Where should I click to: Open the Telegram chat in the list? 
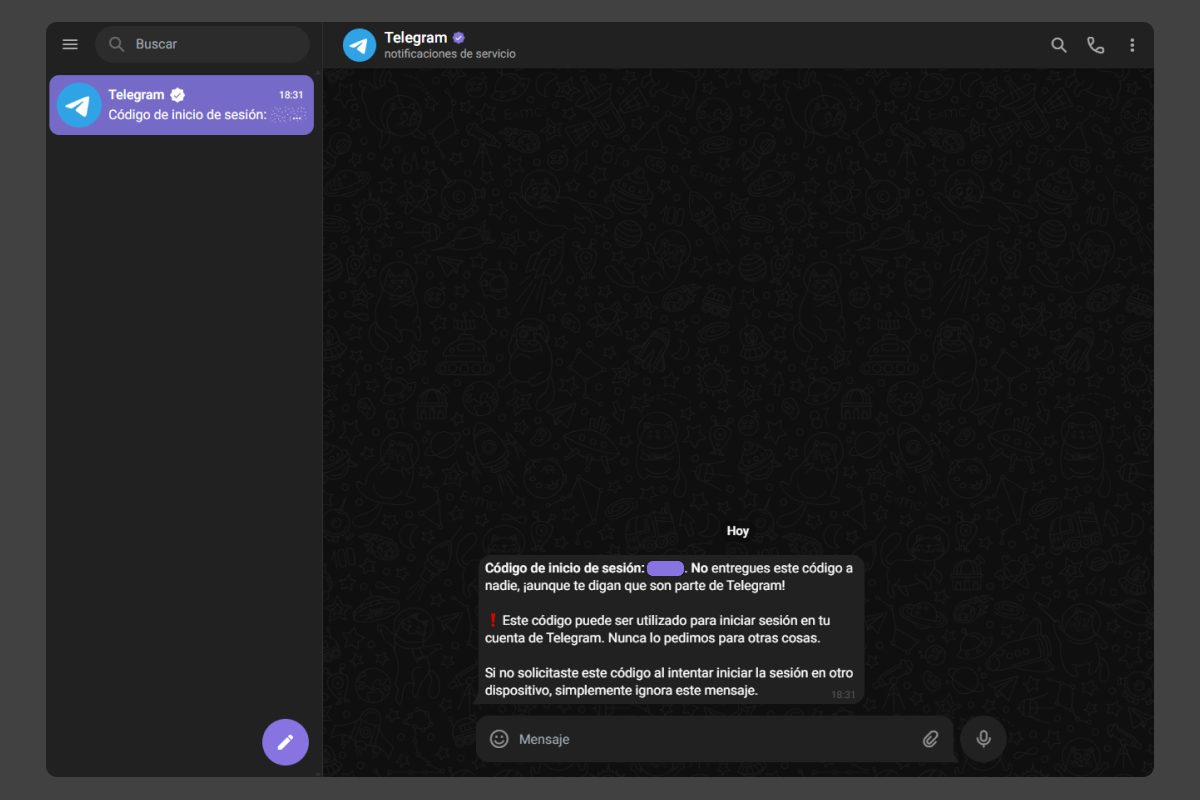click(x=200, y=105)
